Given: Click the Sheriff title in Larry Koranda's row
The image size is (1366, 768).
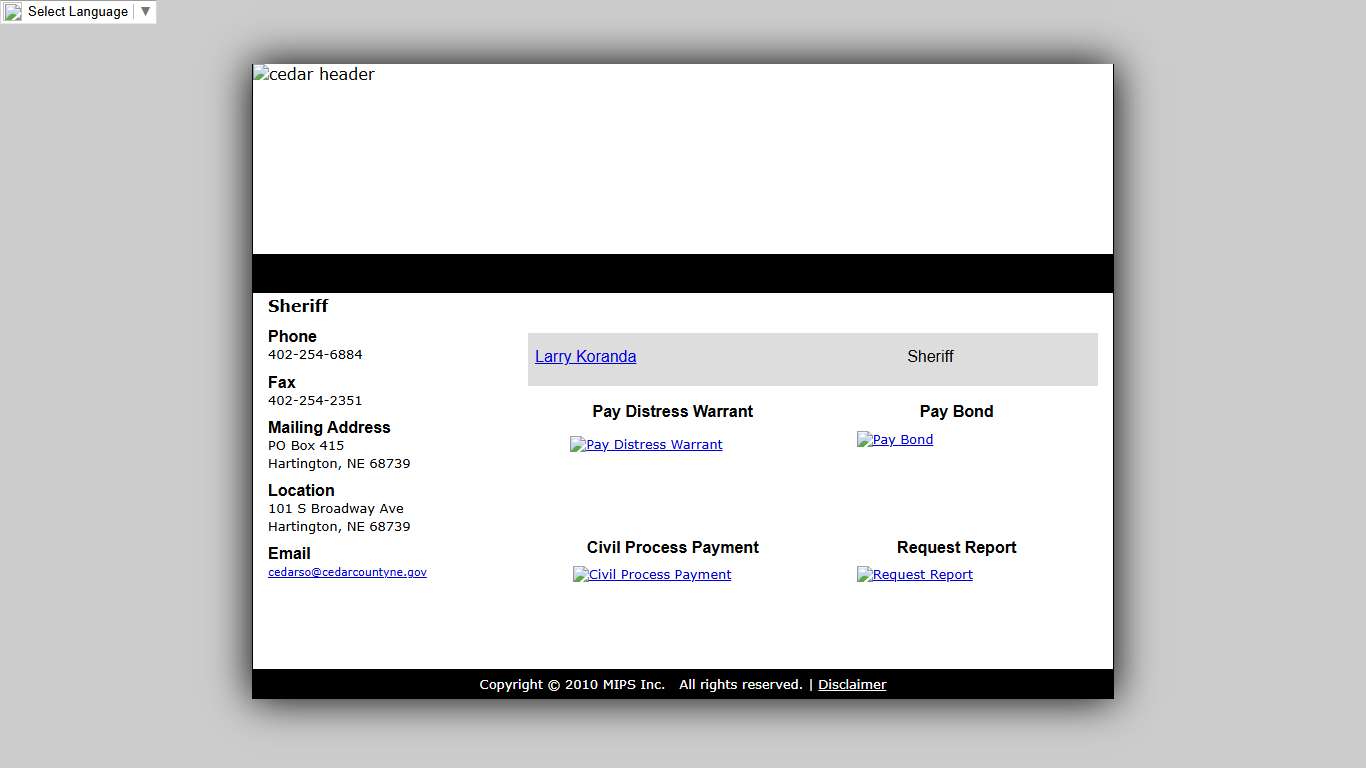Looking at the screenshot, I should point(930,357).
